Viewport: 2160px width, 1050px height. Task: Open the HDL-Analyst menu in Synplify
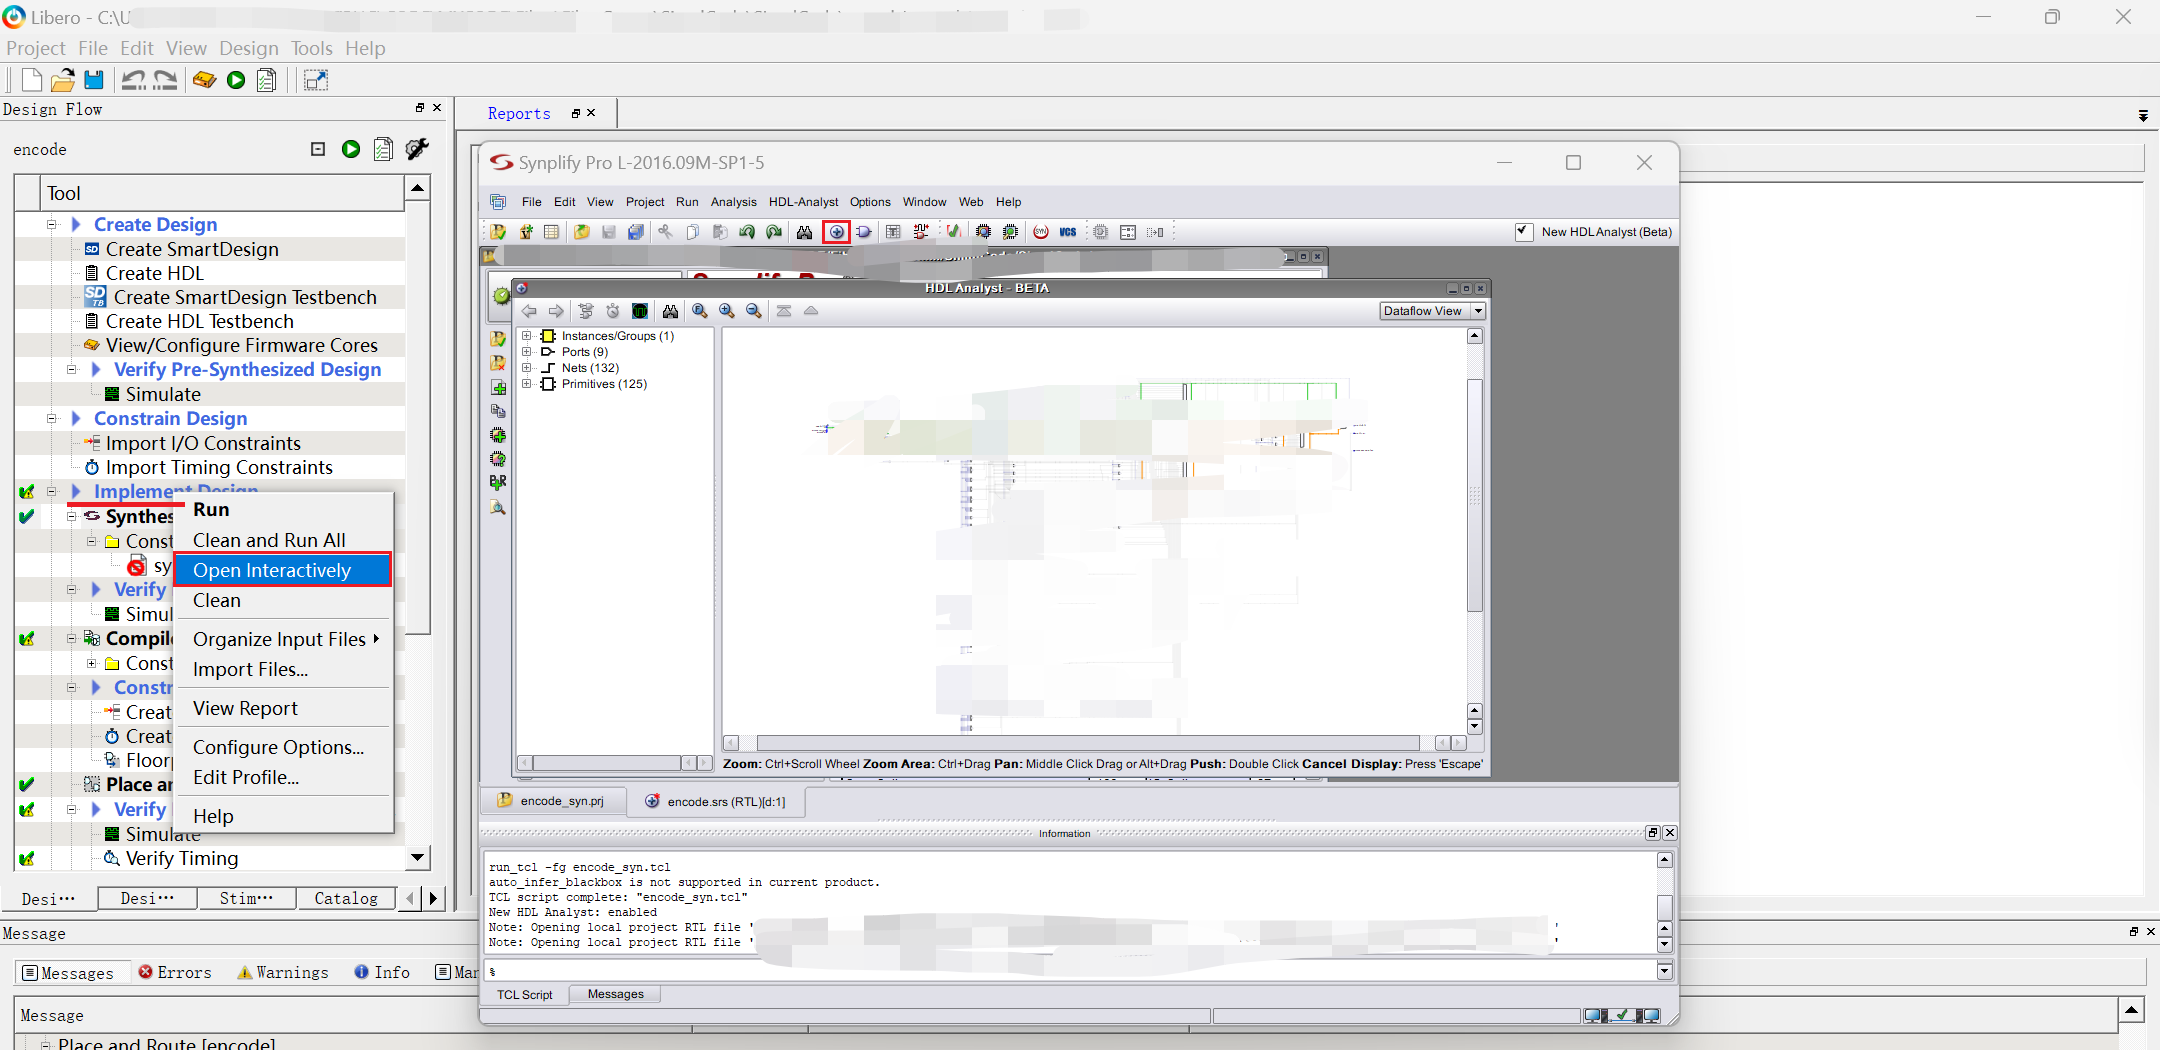[803, 202]
